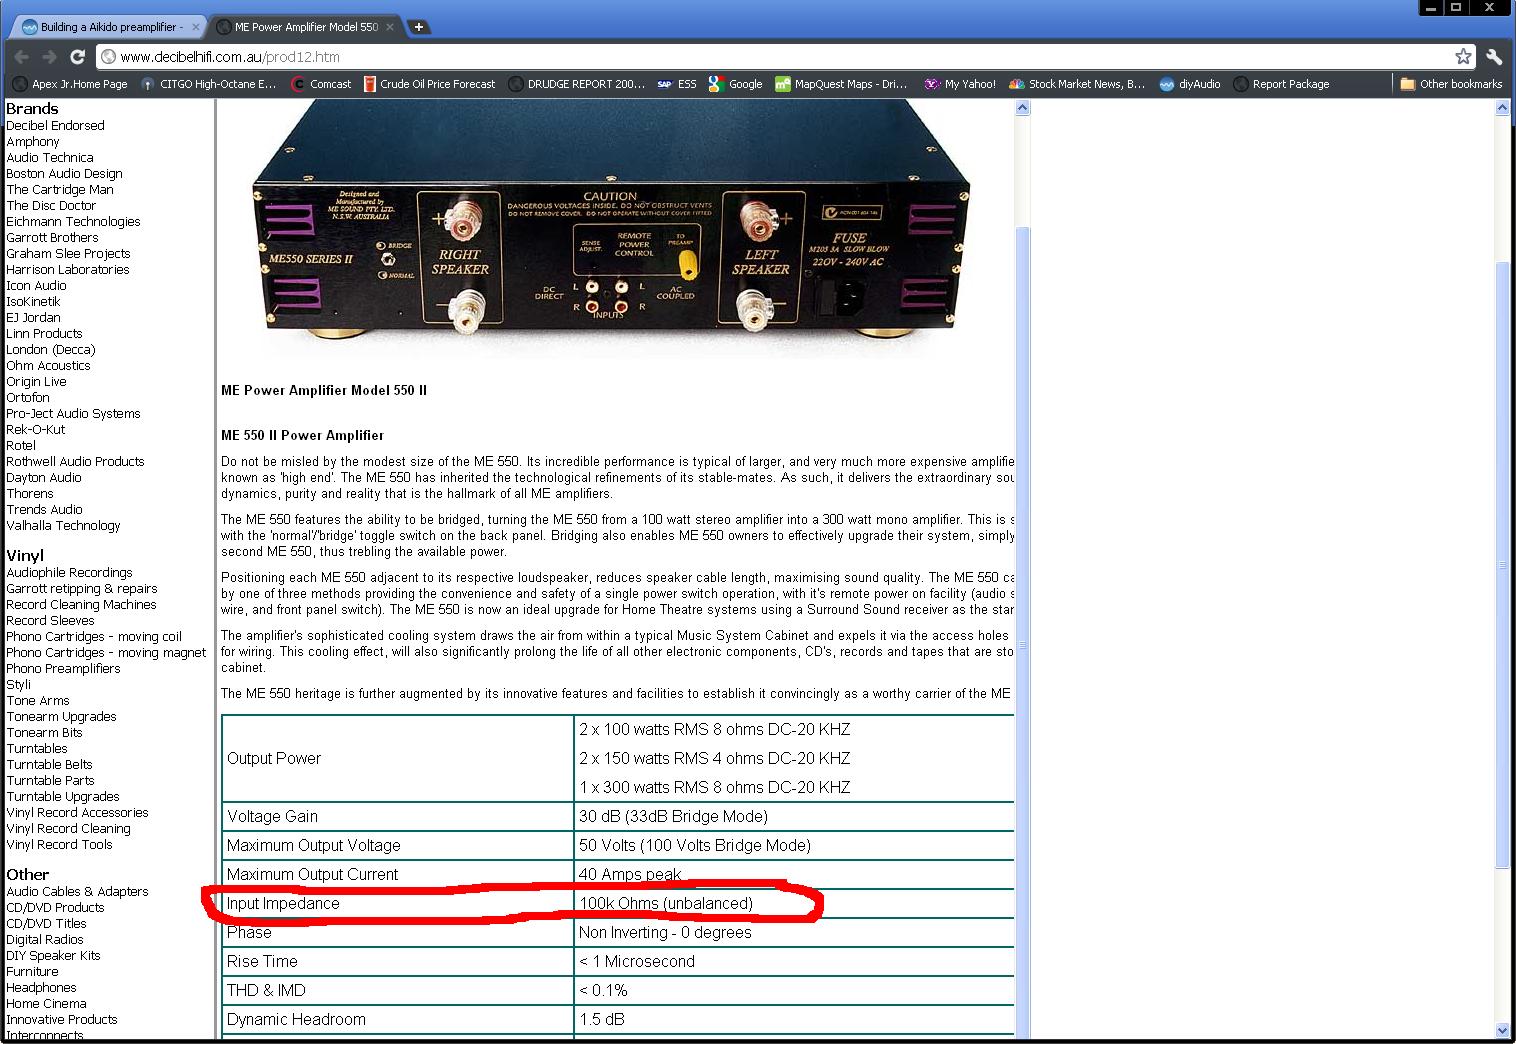Click the address bar URL field
Screen dimensions: 1516x1044
click(x=775, y=57)
